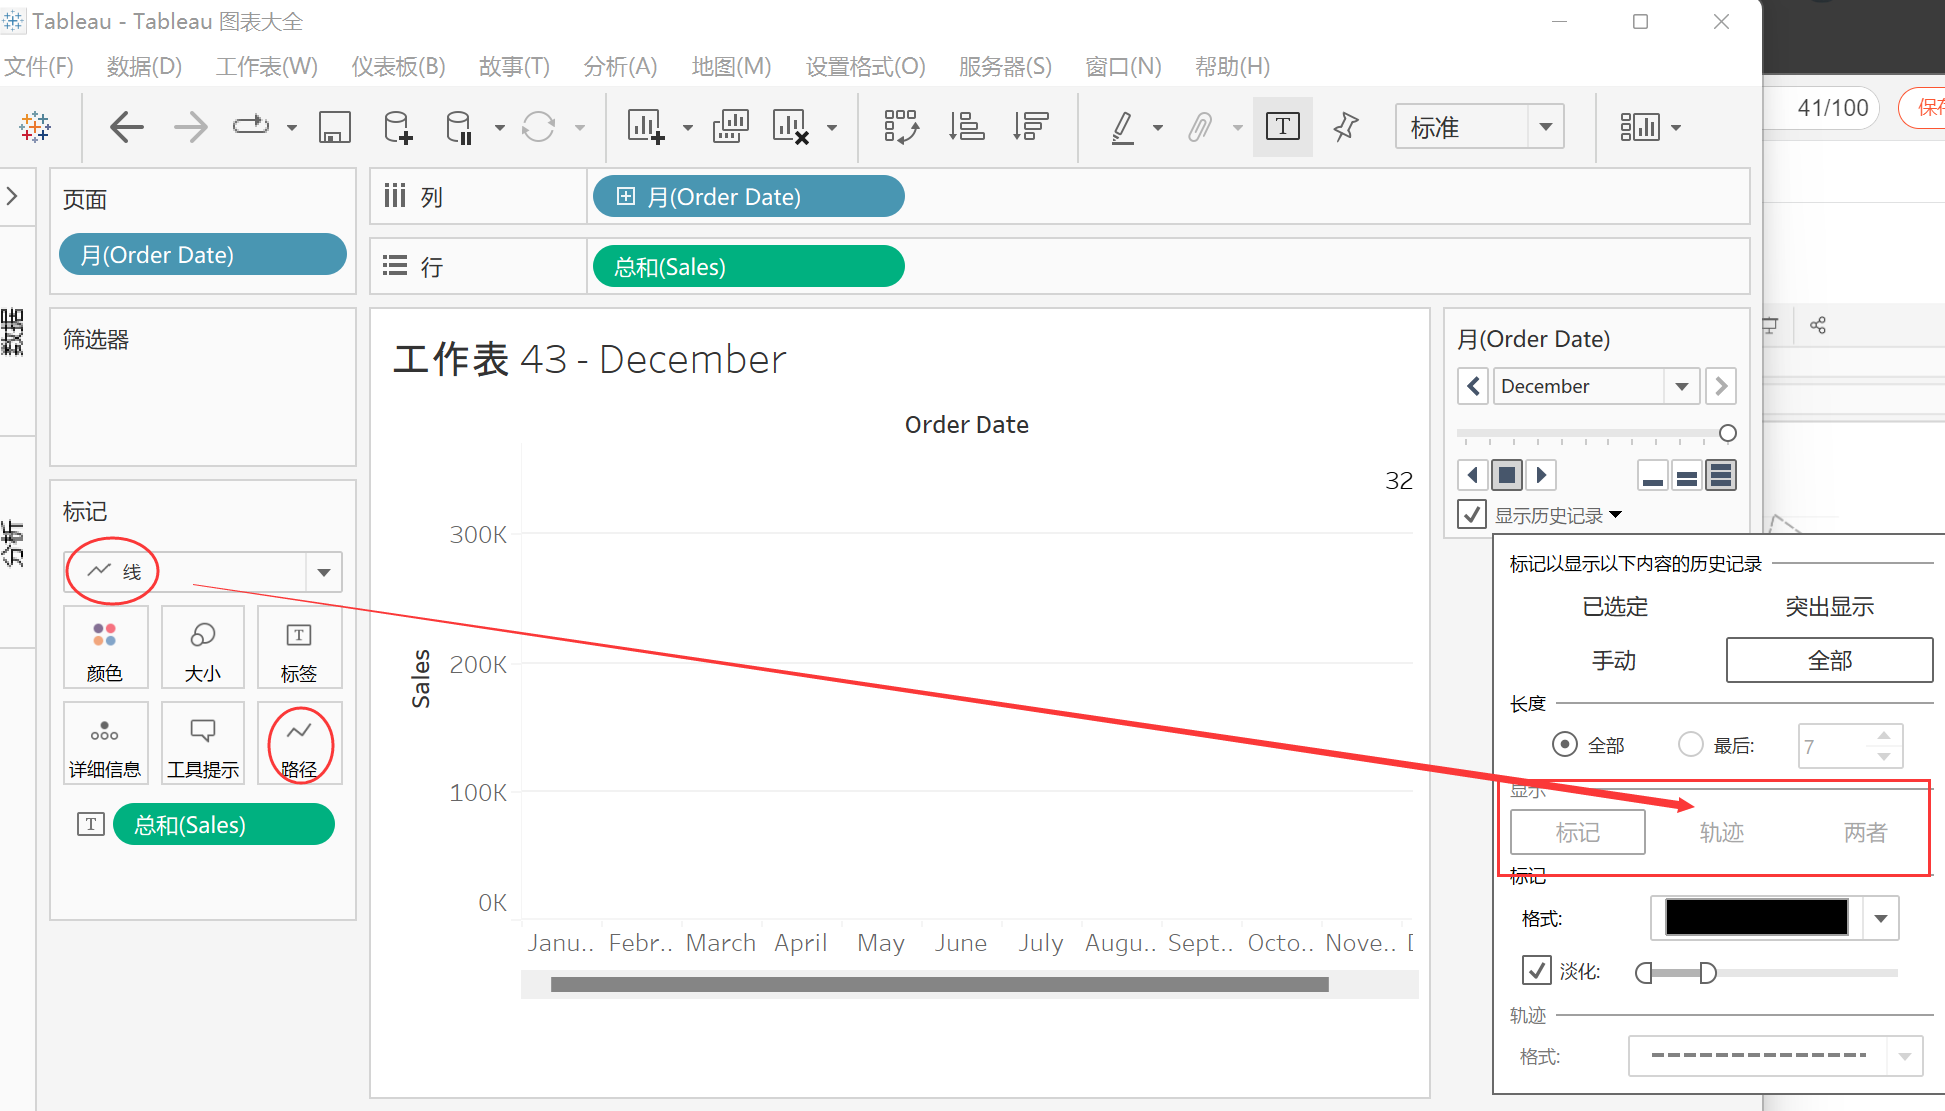Click the add data source icon
Image resolution: width=1945 pixels, height=1111 pixels.
coord(401,126)
